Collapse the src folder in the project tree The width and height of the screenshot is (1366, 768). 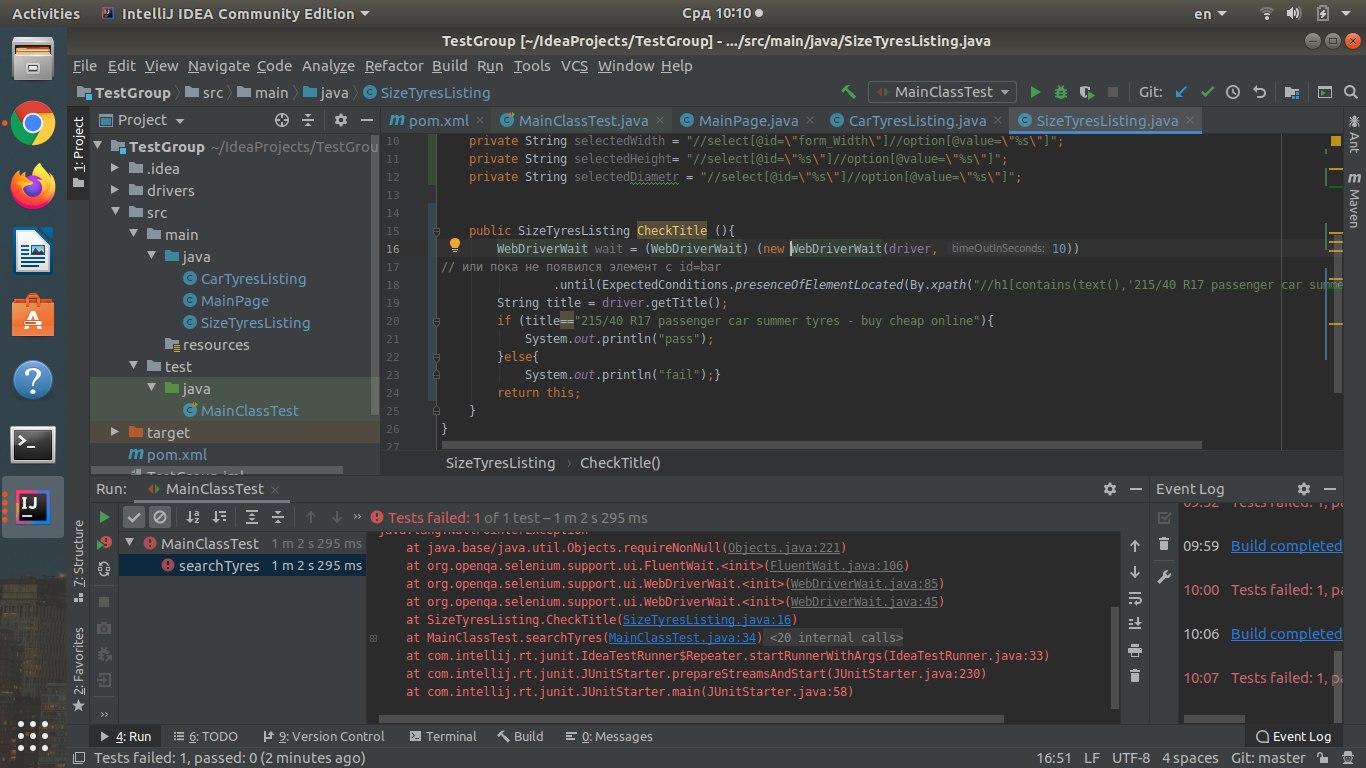(117, 212)
